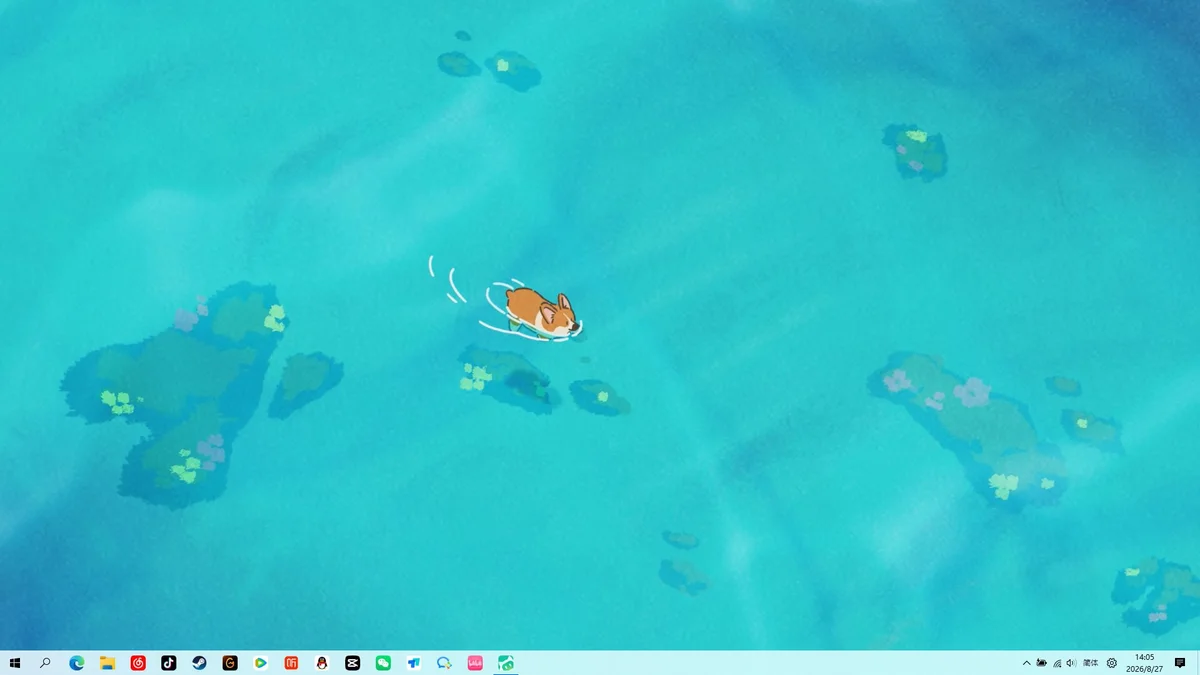Launch Microsoft Edge from taskbar
Screen dimensions: 1200x675
77,663
